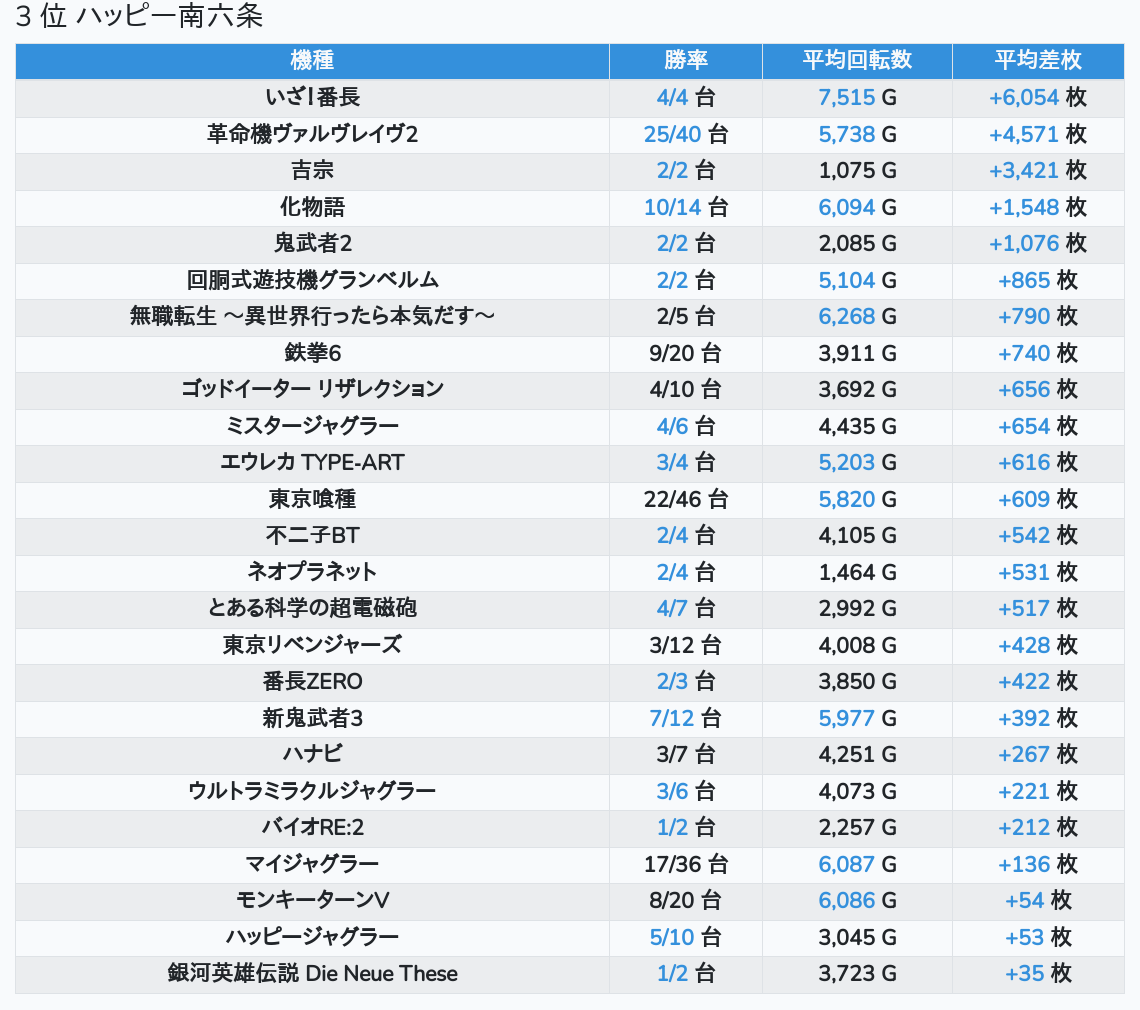Select the 吉宗 machine row
The image size is (1140, 1010).
coord(312,171)
